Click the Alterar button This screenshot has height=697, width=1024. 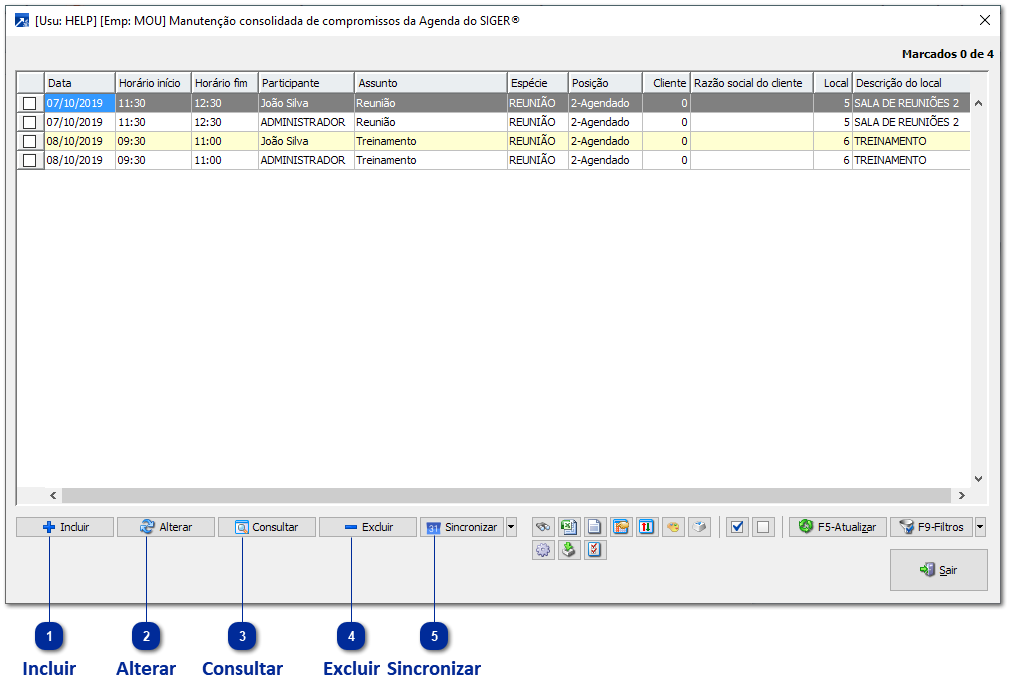coord(166,527)
